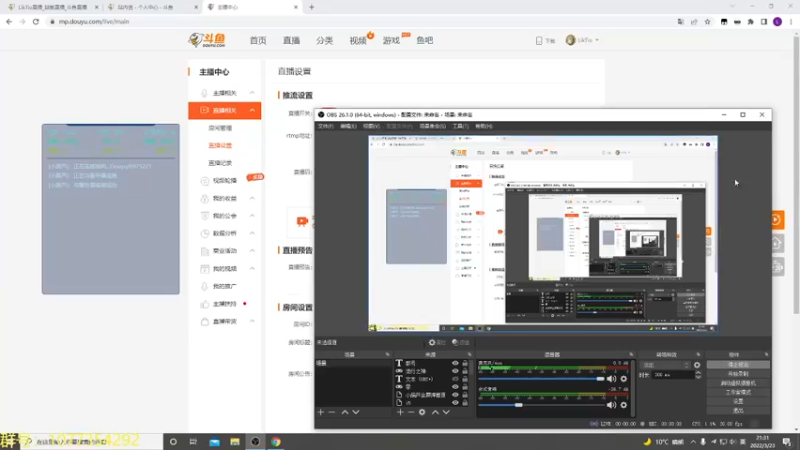Click the highlighted stop streaming button in OBS
The height and width of the screenshot is (450, 800).
tap(738, 365)
